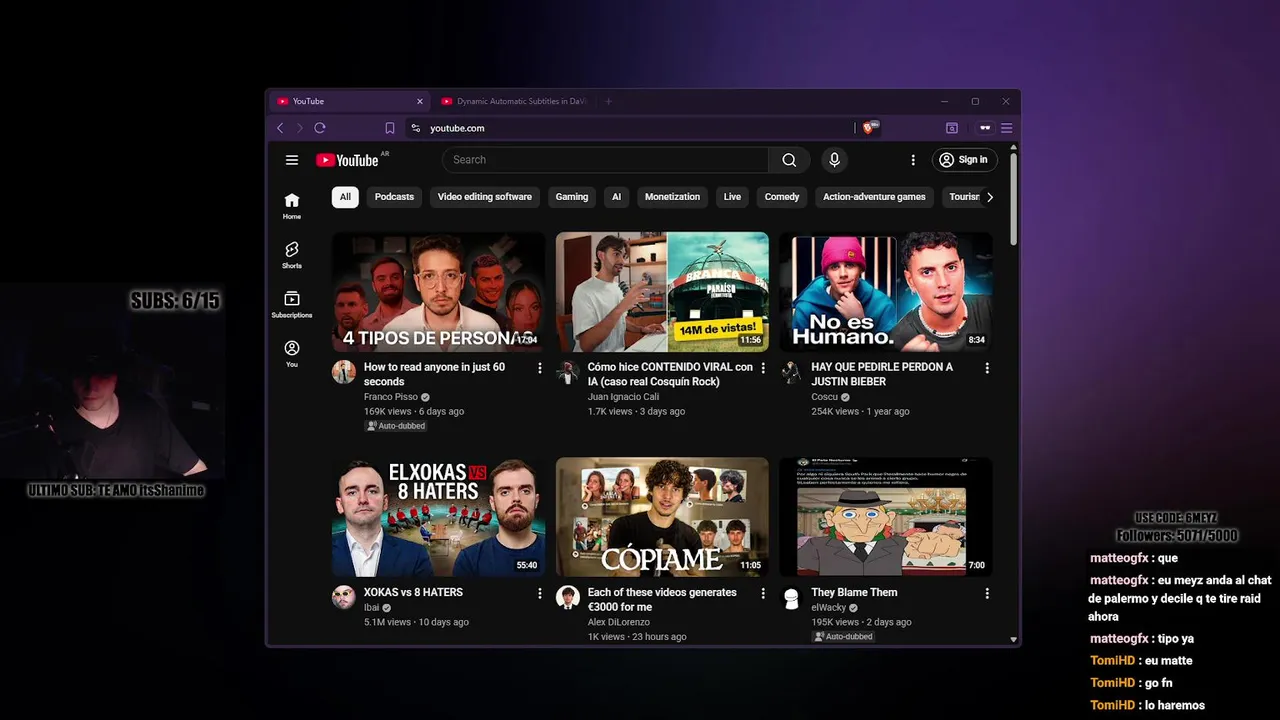Open the browser main menu
This screenshot has width=1280, height=720.
click(1007, 128)
